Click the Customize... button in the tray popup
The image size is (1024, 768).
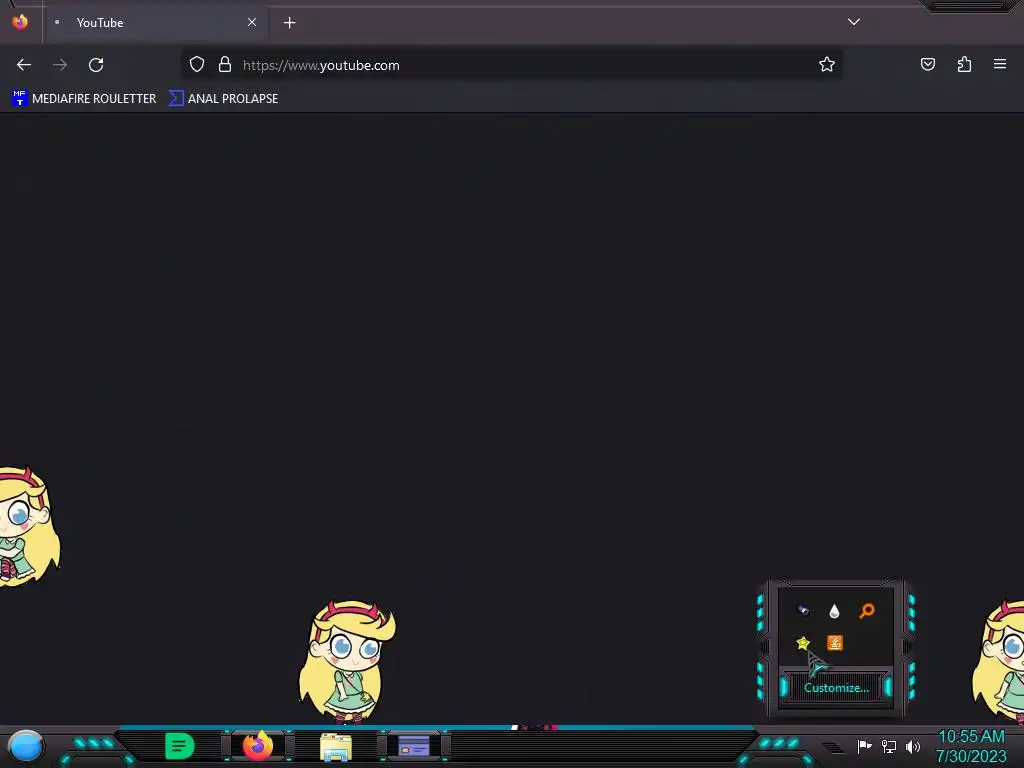(836, 688)
